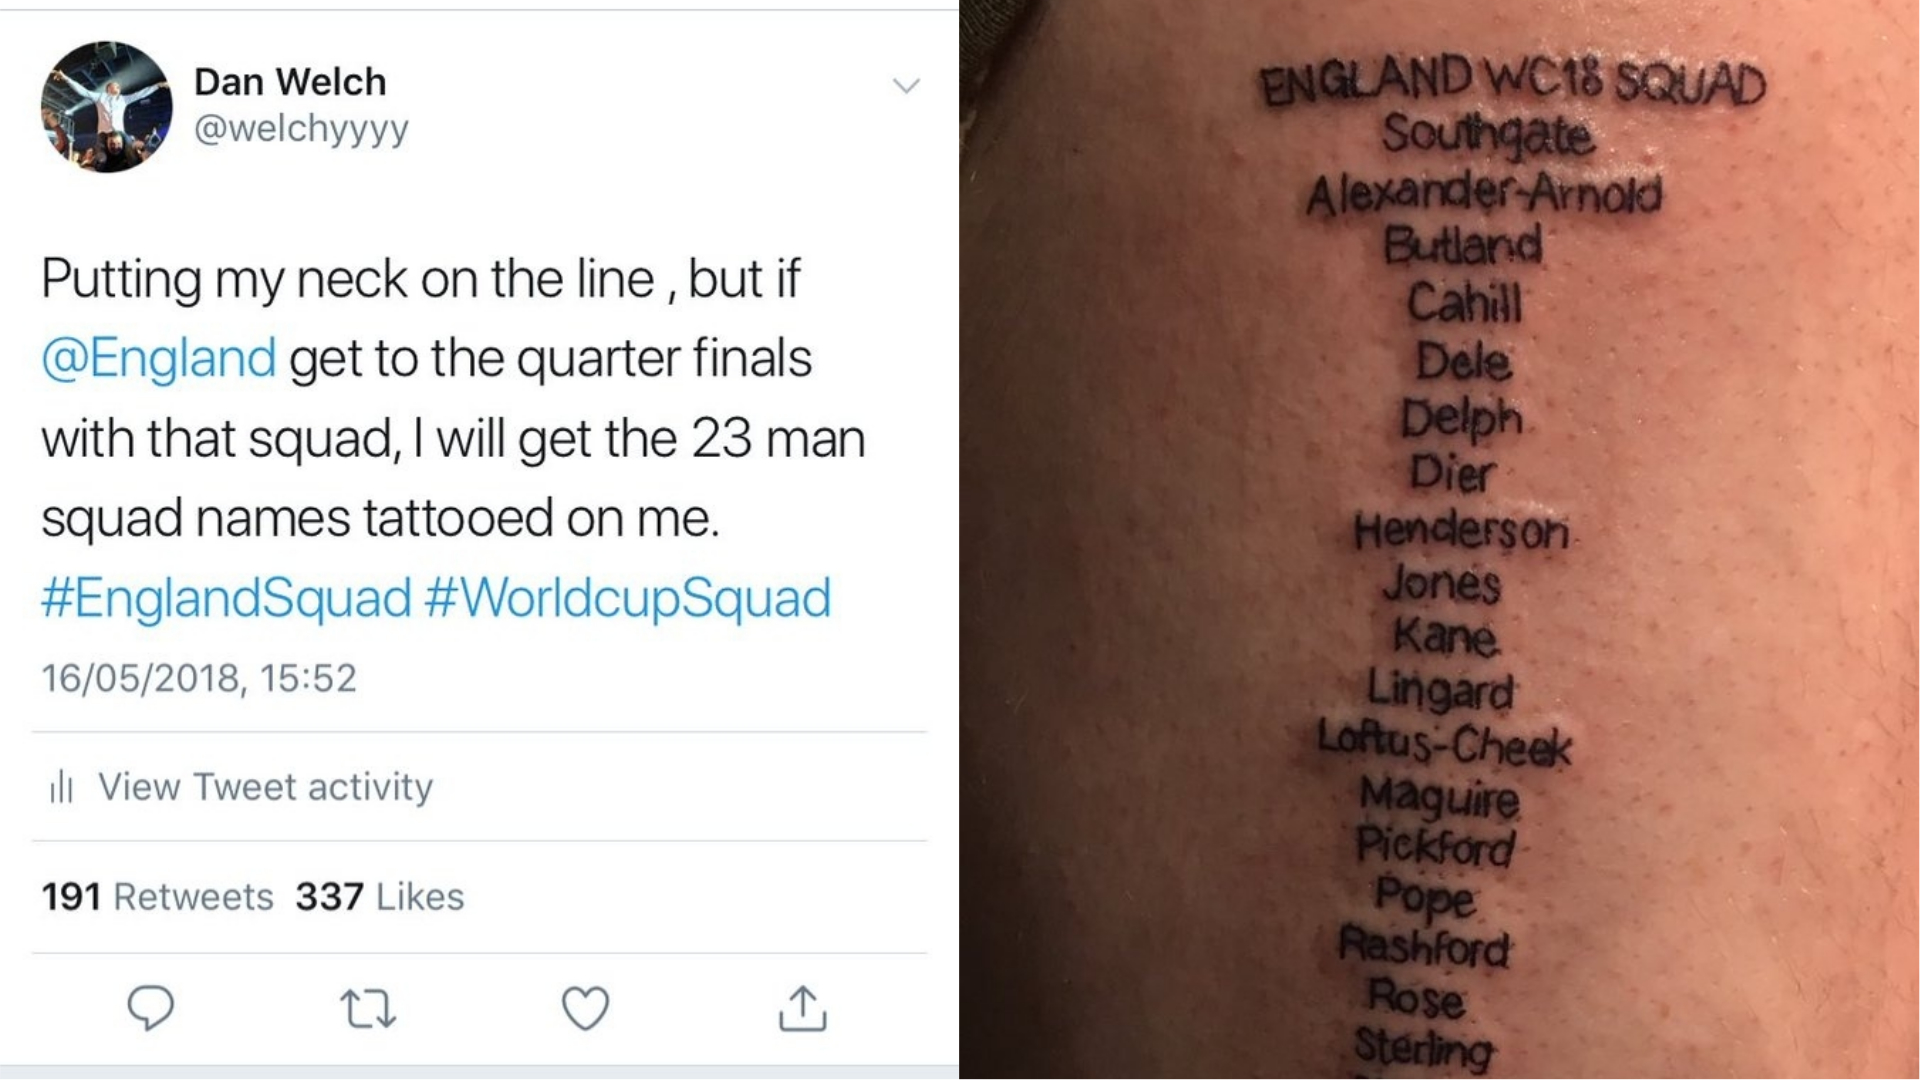This screenshot has height=1080, width=1920.
Task: Expand the tweet options chevron
Action: 906,85
